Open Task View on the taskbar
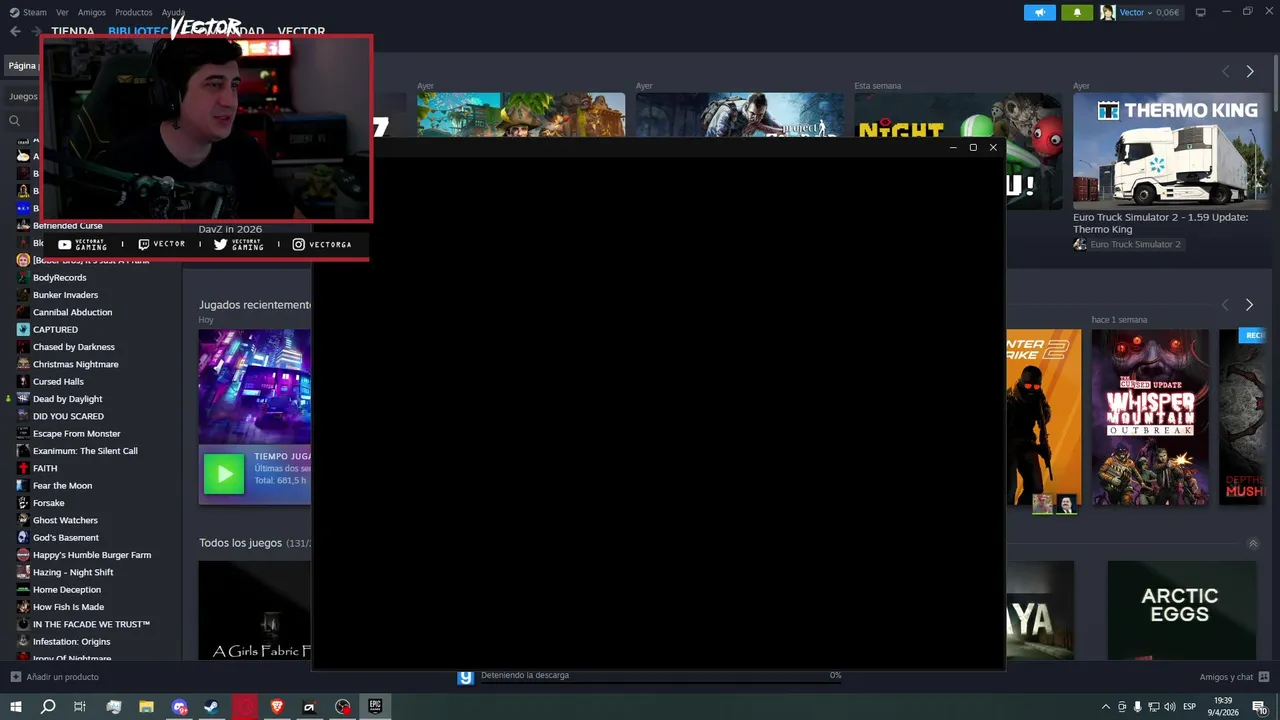The height and width of the screenshot is (720, 1280). tap(80, 707)
